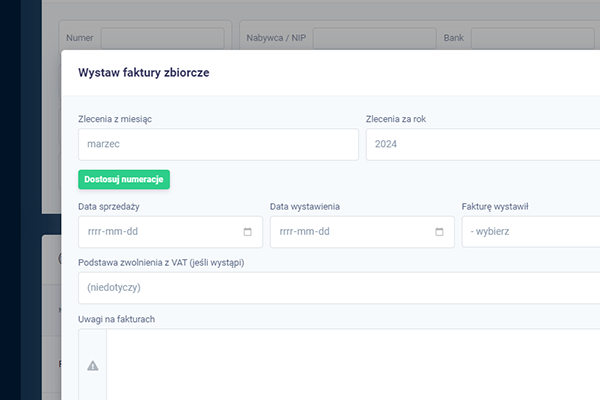This screenshot has width=600, height=400.
Task: Click the warning triangle icon in Uwagi
Action: (93, 366)
